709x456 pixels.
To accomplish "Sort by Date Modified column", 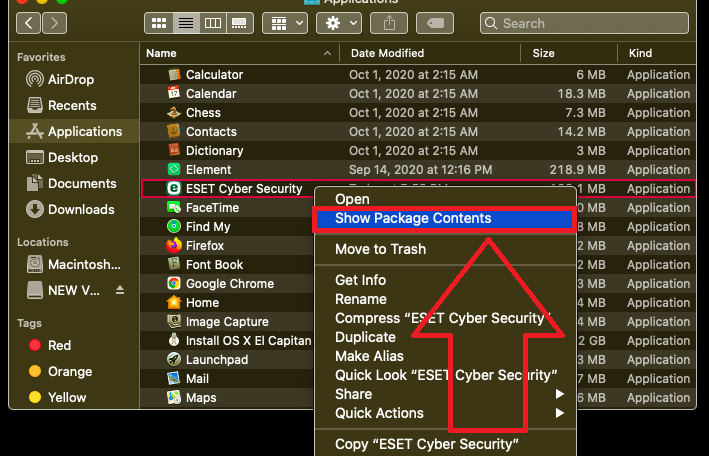I will point(430,53).
